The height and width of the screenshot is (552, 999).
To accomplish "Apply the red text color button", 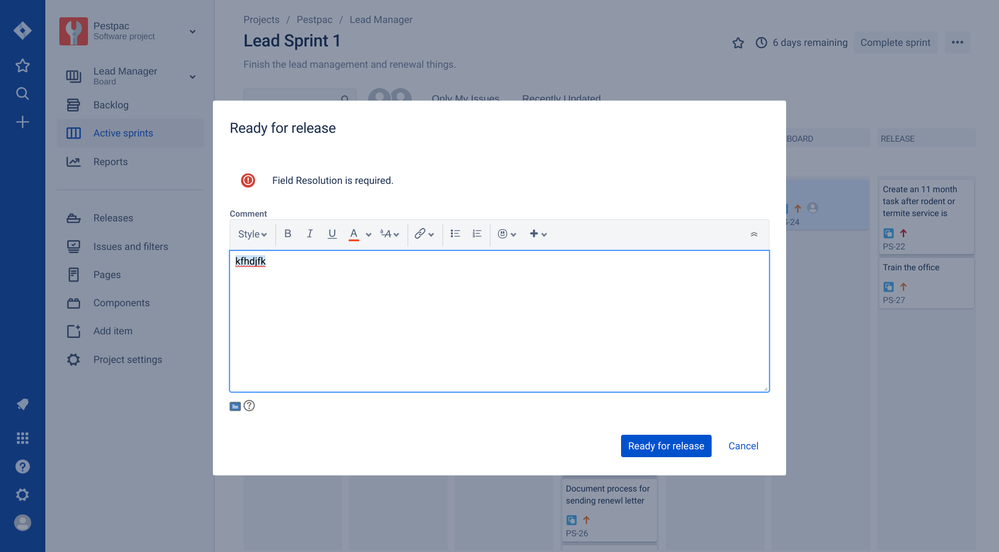I will [354, 234].
